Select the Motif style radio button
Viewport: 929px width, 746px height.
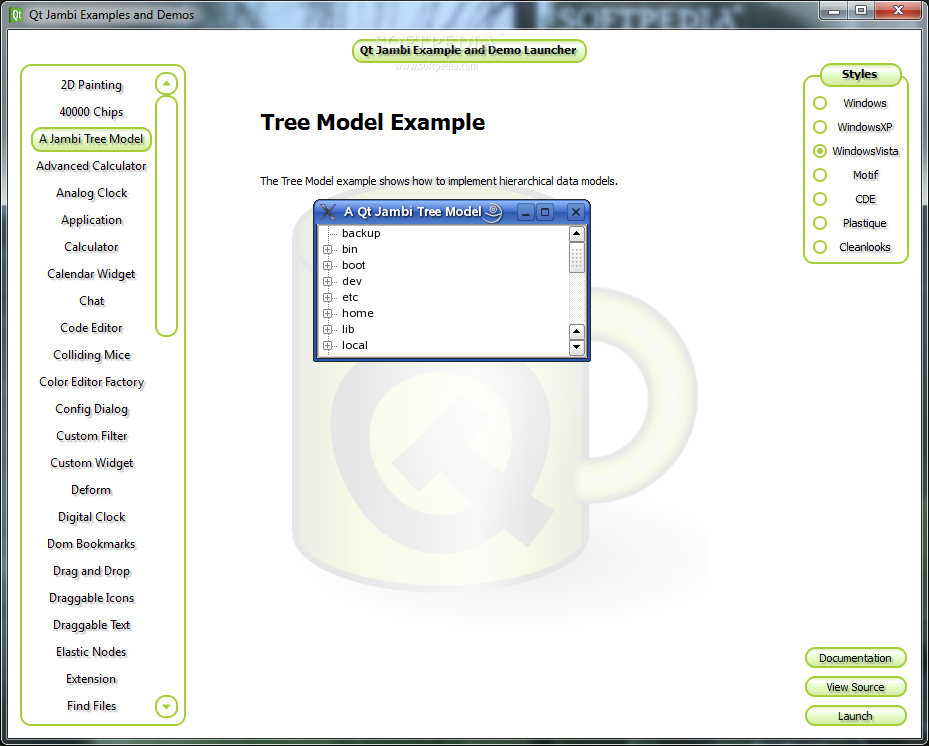820,175
